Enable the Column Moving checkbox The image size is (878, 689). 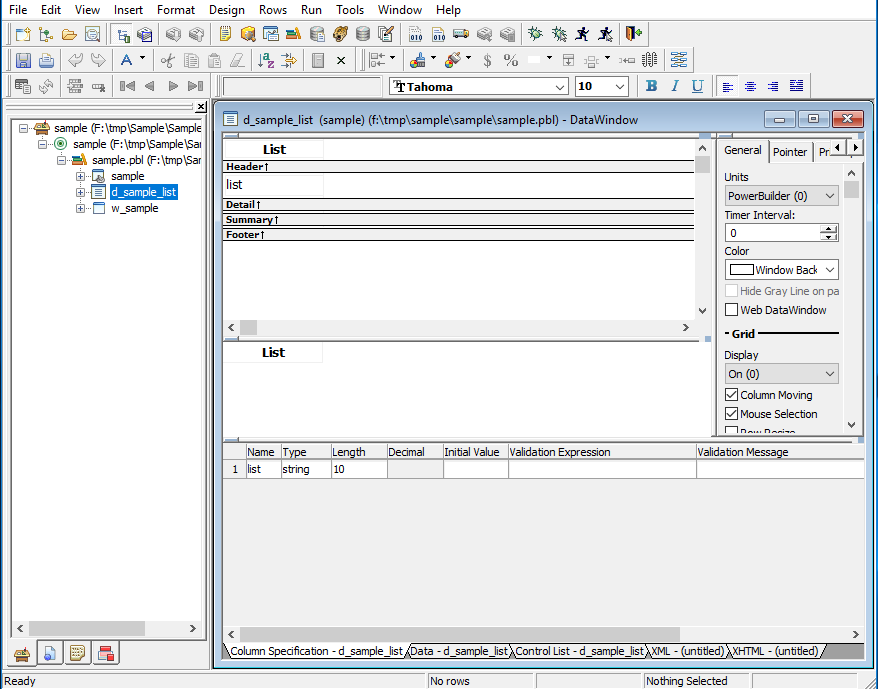(732, 394)
